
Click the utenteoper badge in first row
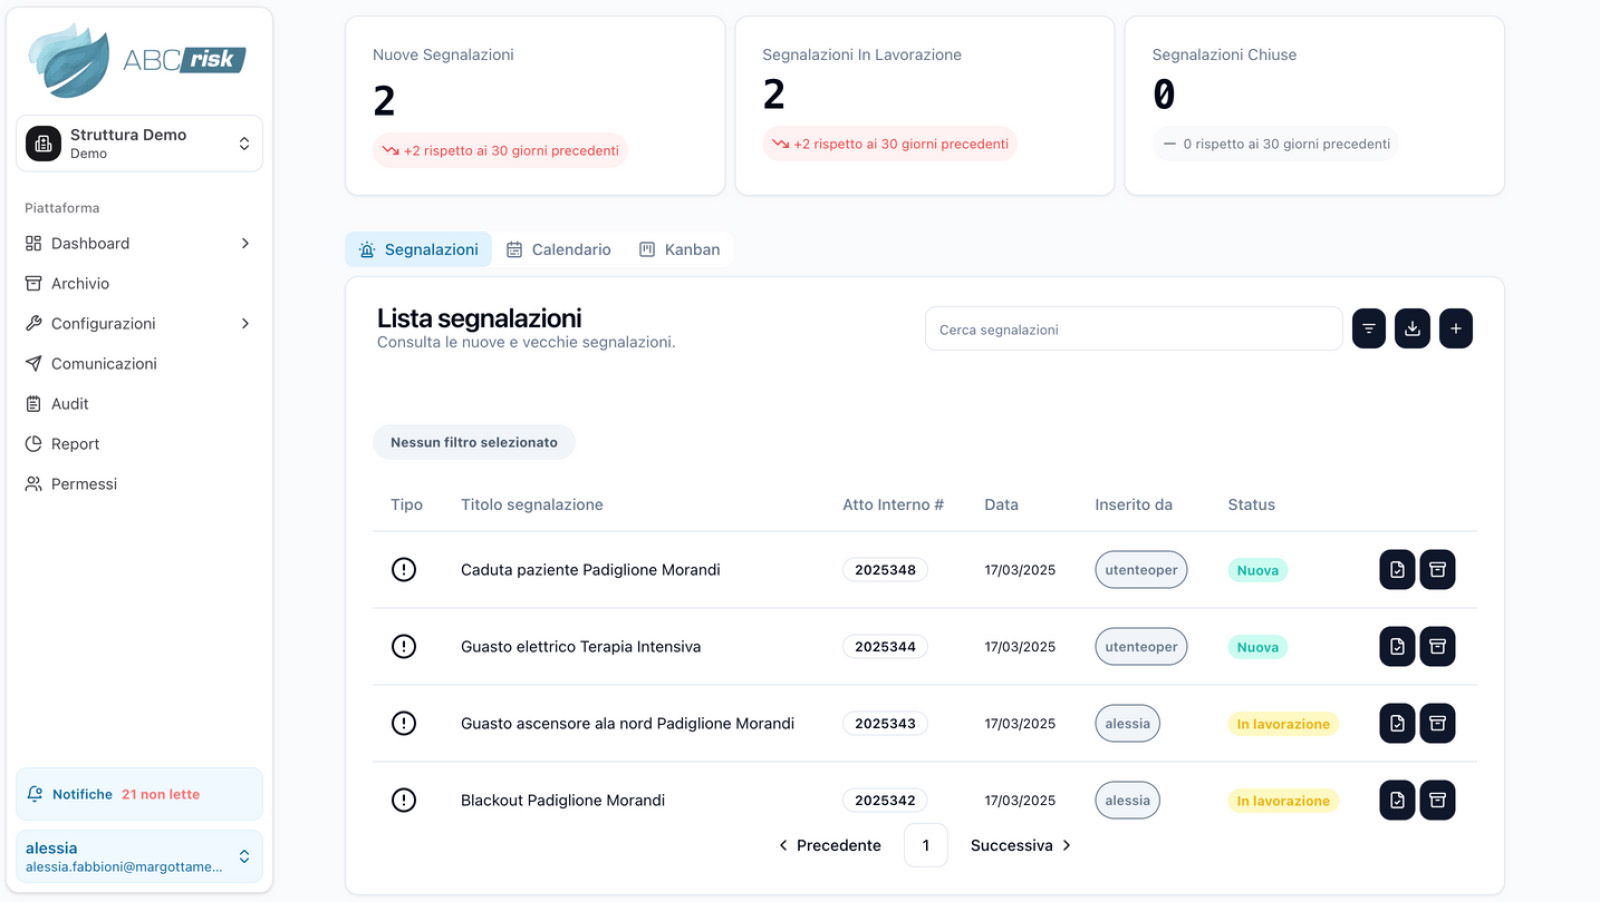click(x=1140, y=570)
